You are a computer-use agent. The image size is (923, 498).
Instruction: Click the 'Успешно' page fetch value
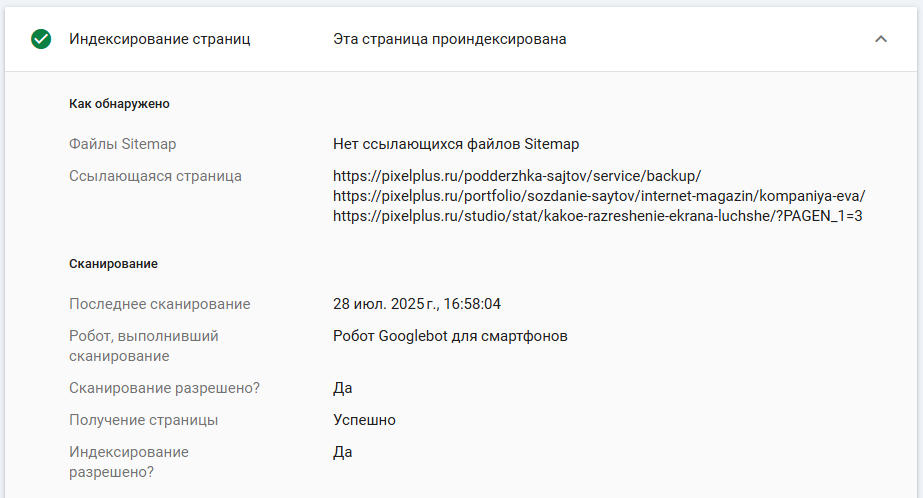point(364,420)
